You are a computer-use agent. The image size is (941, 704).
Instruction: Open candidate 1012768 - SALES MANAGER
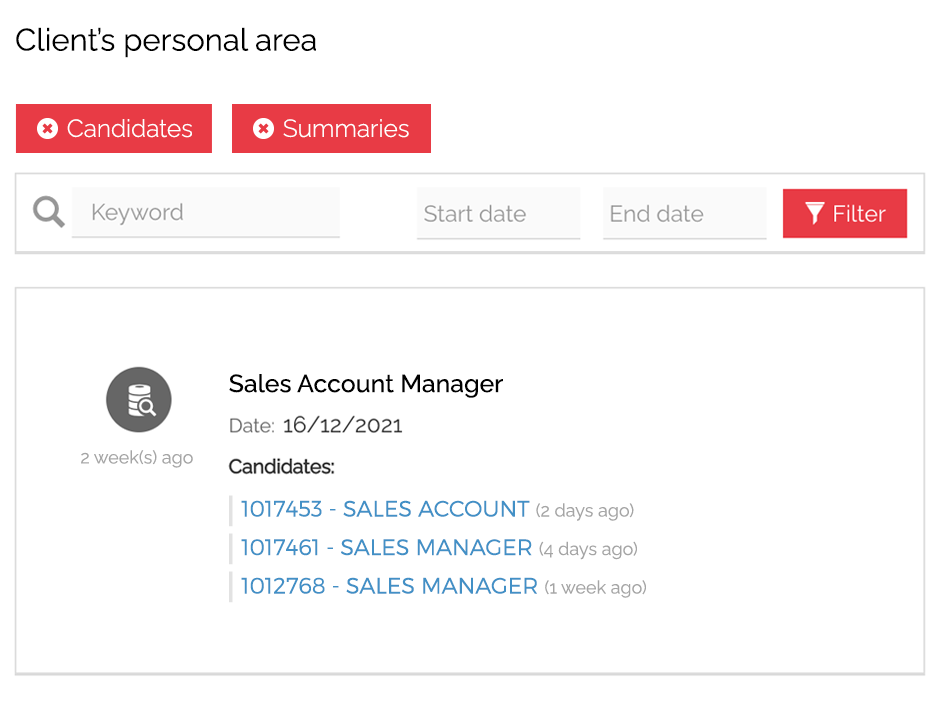389,587
